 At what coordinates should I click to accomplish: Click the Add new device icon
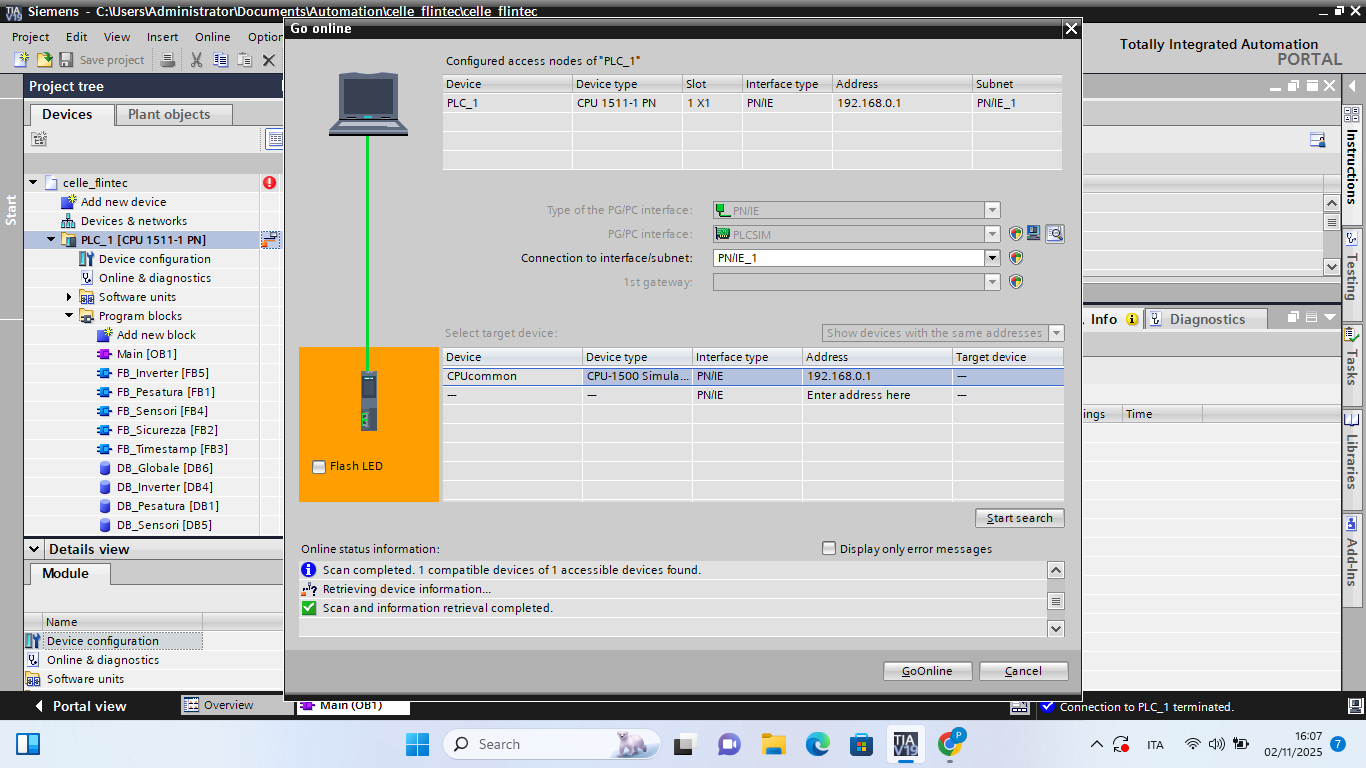click(x=68, y=202)
